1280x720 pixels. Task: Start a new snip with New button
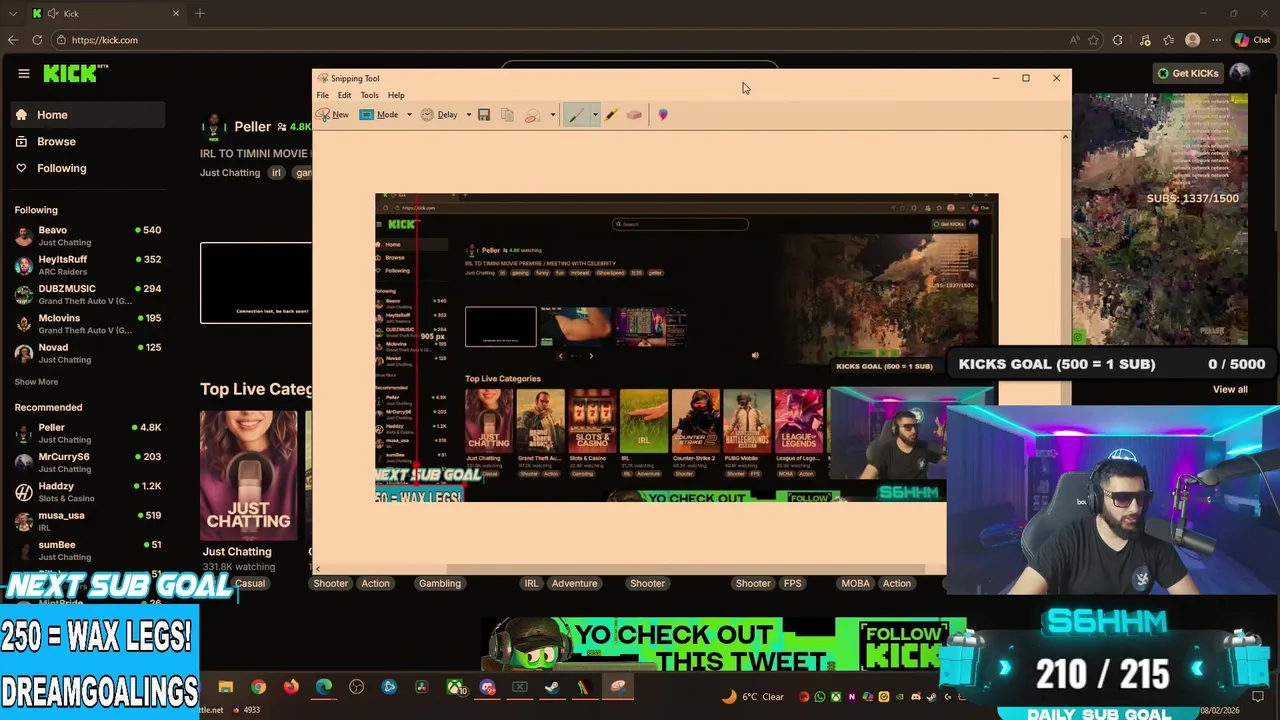pos(333,115)
